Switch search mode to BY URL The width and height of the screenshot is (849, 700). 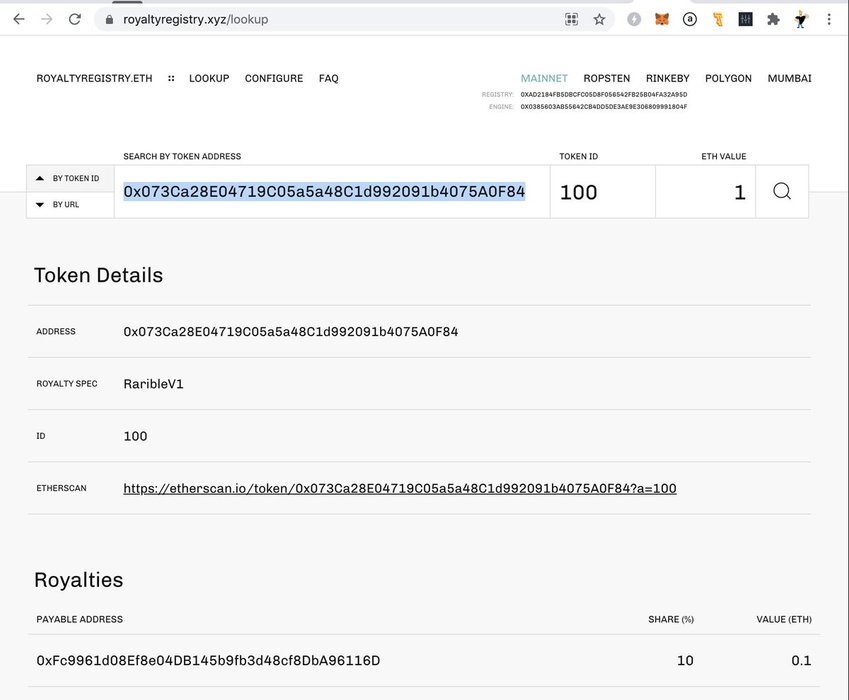point(70,205)
